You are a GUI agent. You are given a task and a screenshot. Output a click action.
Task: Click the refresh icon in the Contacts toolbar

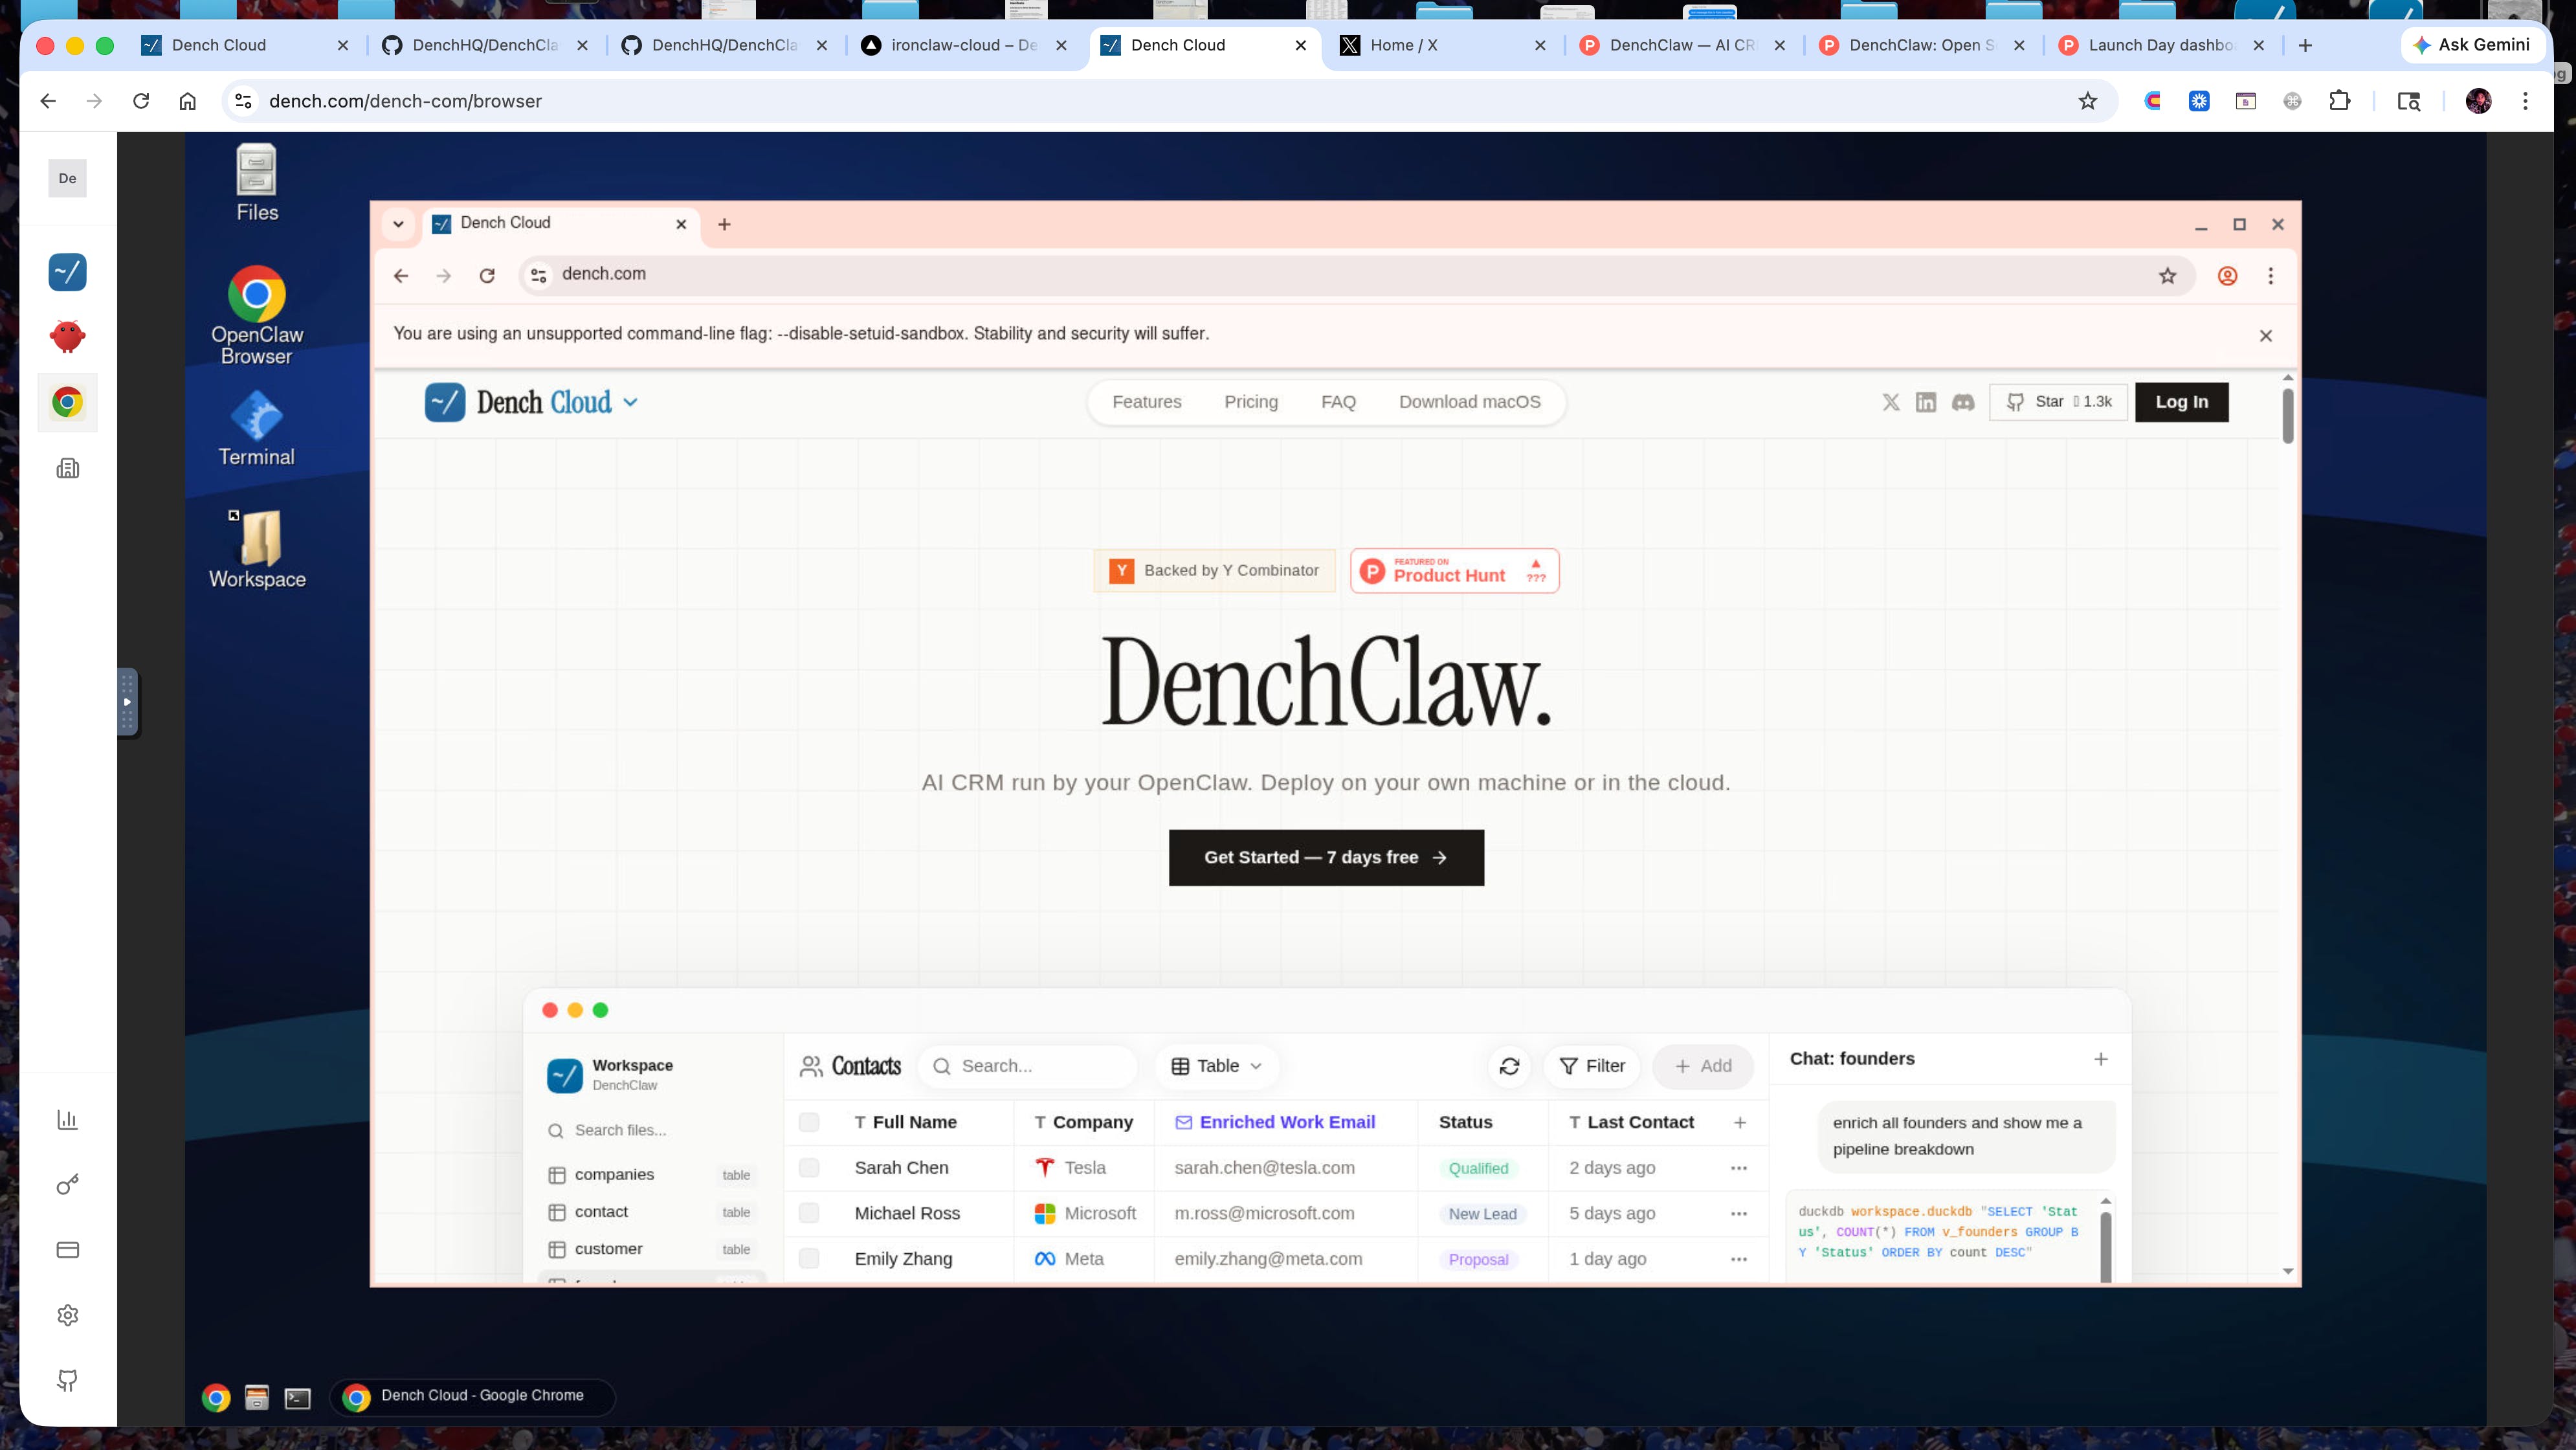pyautogui.click(x=1509, y=1066)
